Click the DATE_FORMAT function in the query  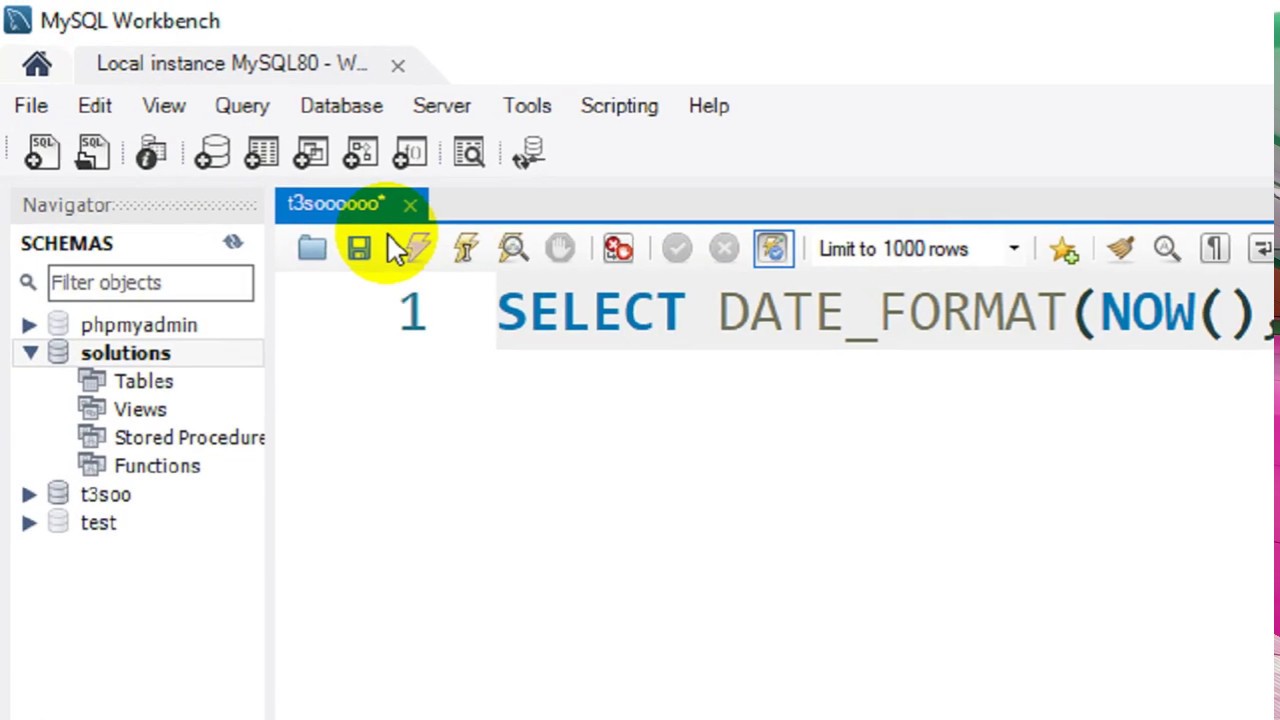coord(891,313)
